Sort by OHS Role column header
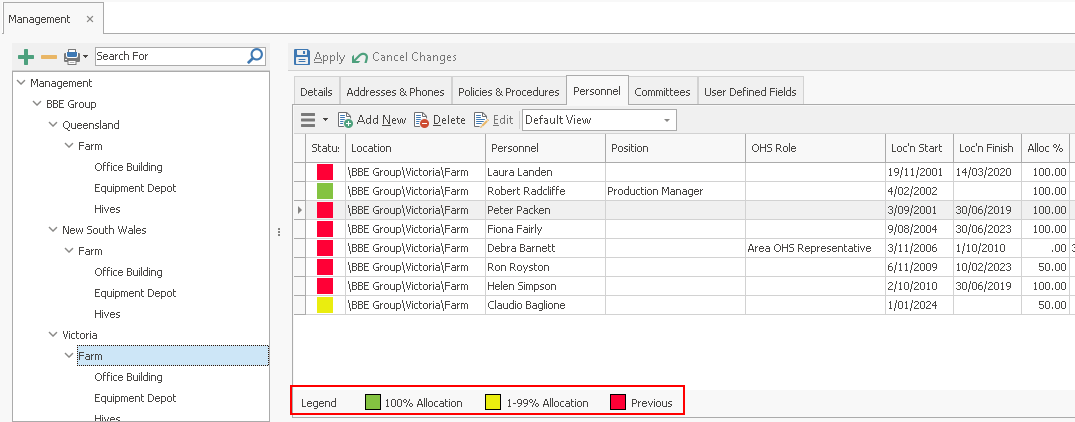Viewport: 1075px width, 422px height. (x=815, y=148)
